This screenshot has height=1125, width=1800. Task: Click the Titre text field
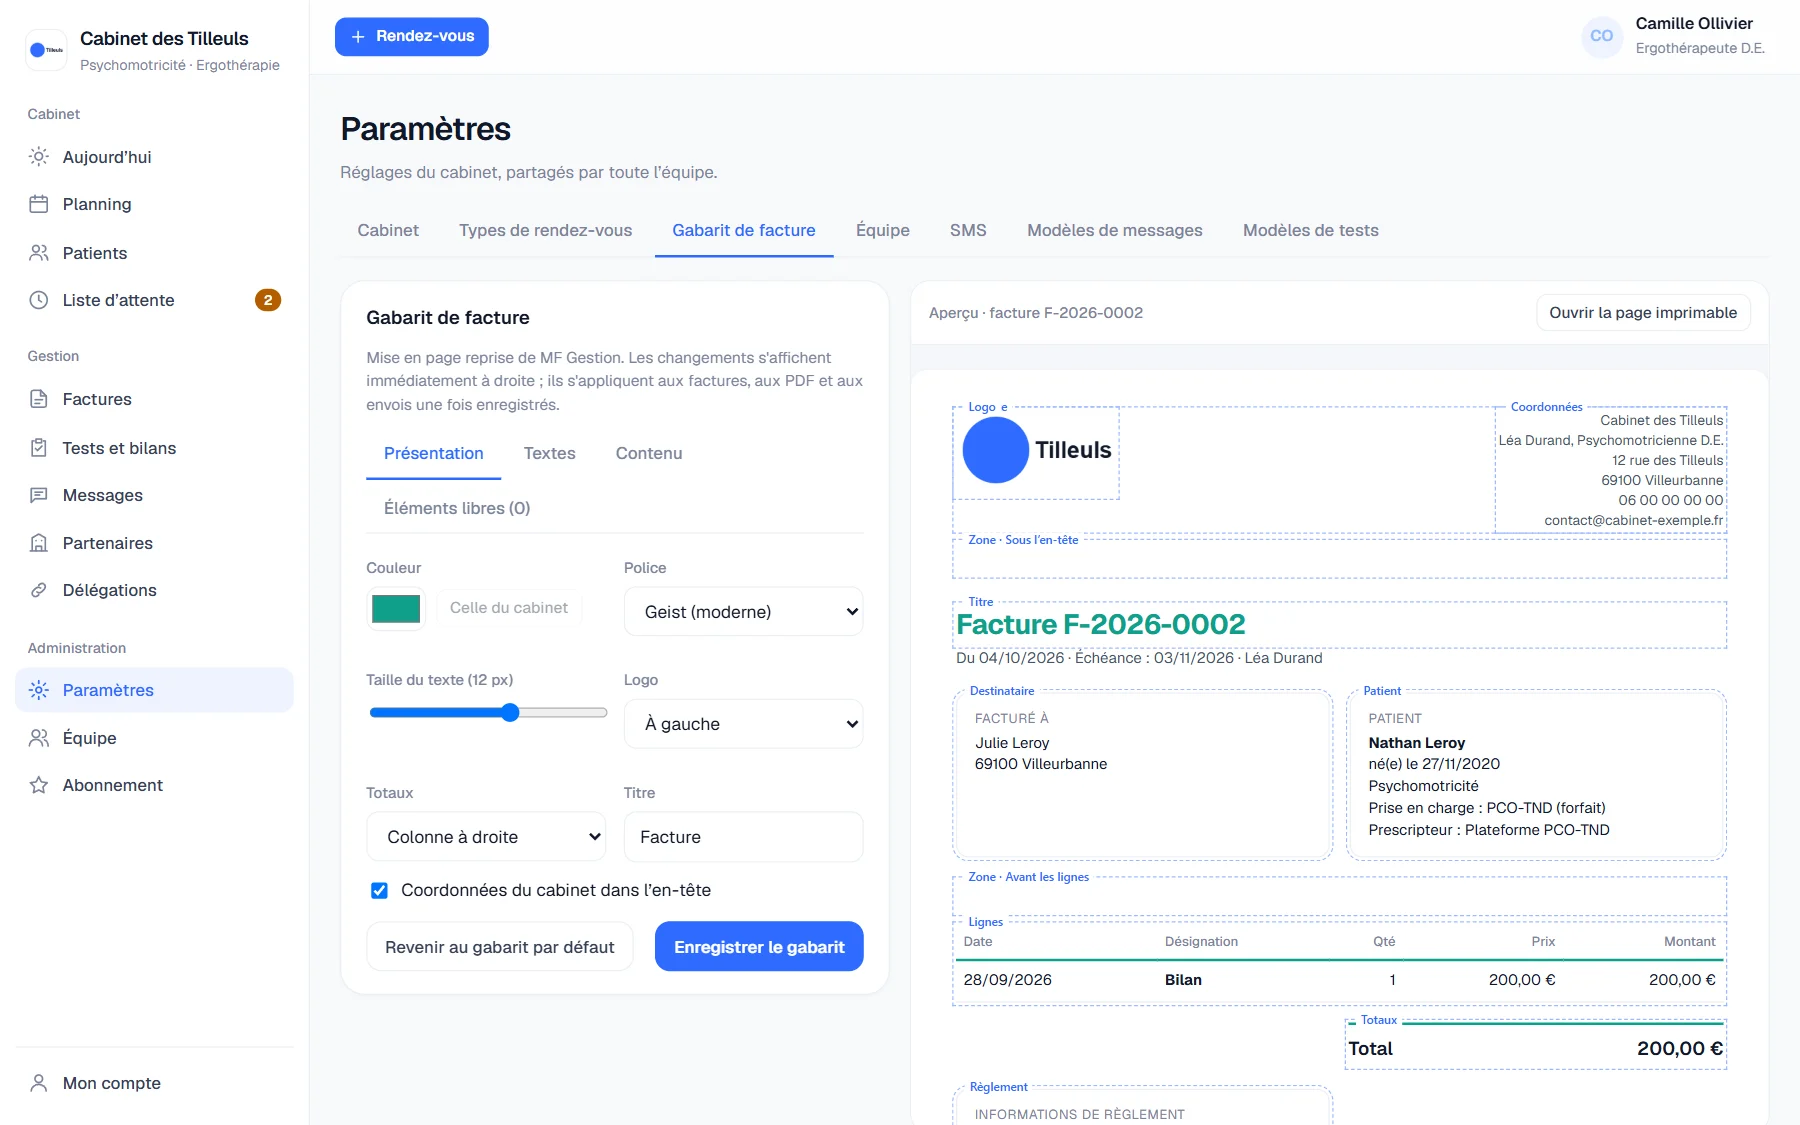click(x=744, y=837)
